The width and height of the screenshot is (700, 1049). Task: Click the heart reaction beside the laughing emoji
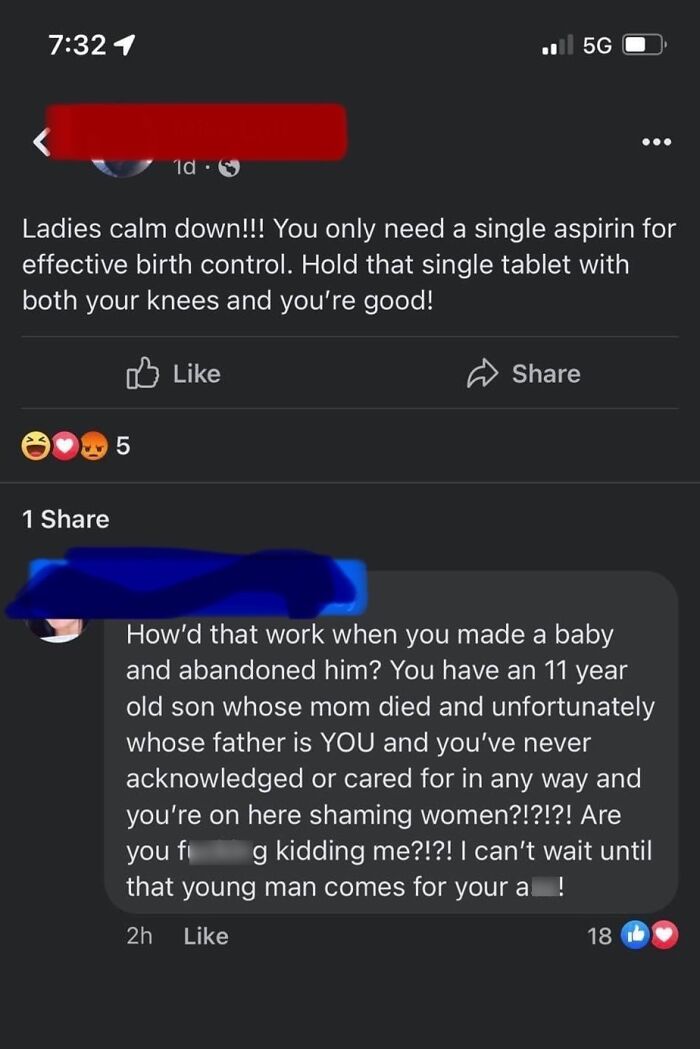64,447
